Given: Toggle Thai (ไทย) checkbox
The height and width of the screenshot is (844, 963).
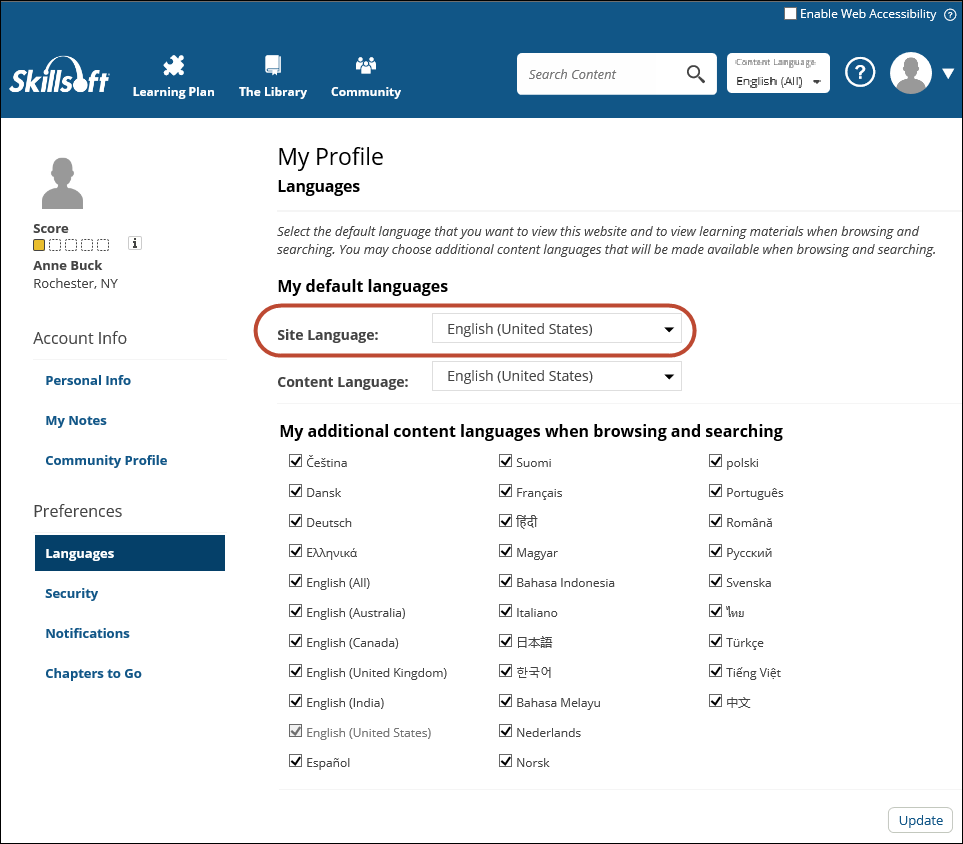Looking at the screenshot, I should pyautogui.click(x=715, y=611).
